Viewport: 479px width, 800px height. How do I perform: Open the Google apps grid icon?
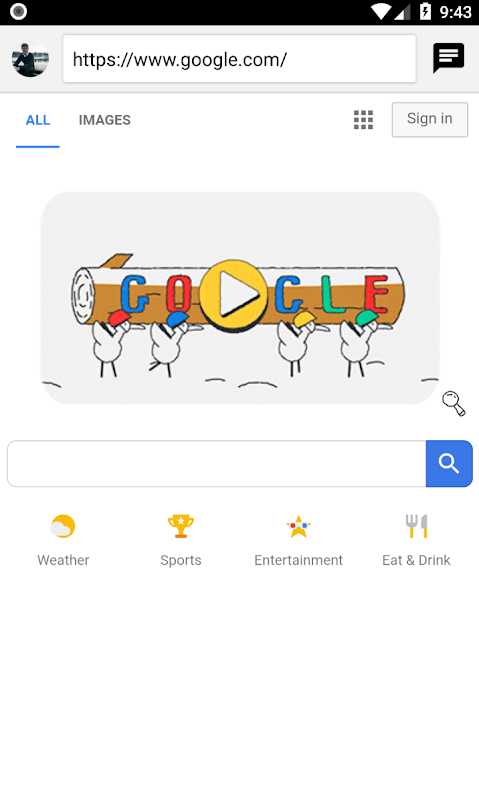pyautogui.click(x=363, y=120)
